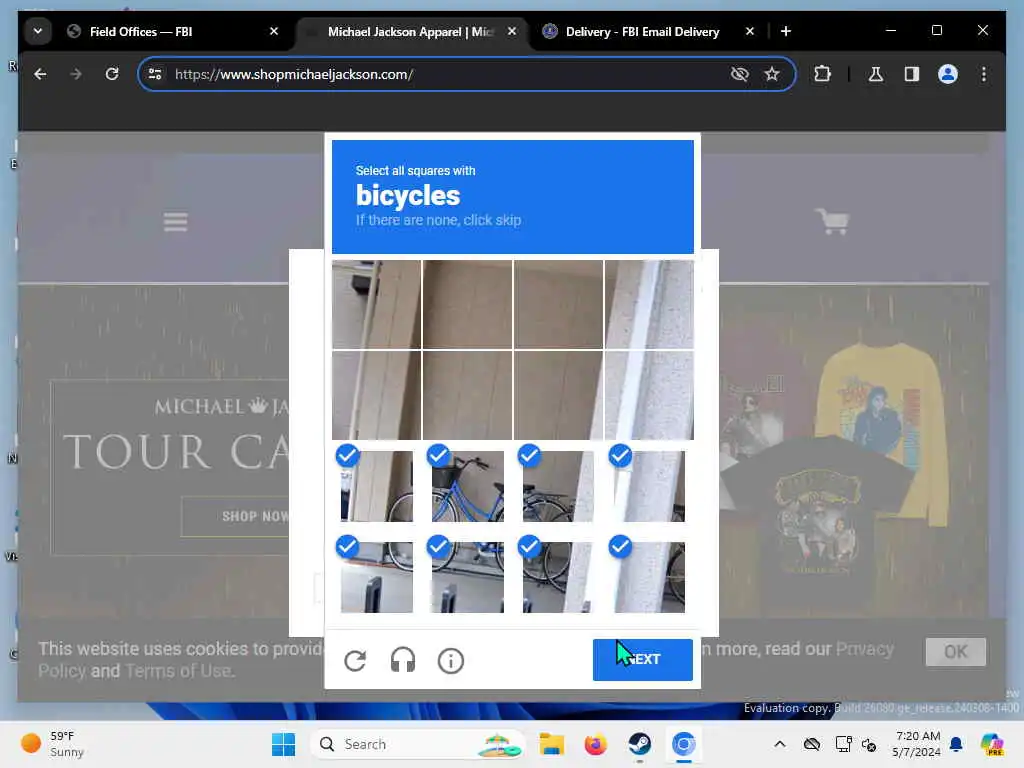This screenshot has height=768, width=1024.
Task: Uncheck bottom-row tile with wheel above bollard
Action: click(x=376, y=577)
